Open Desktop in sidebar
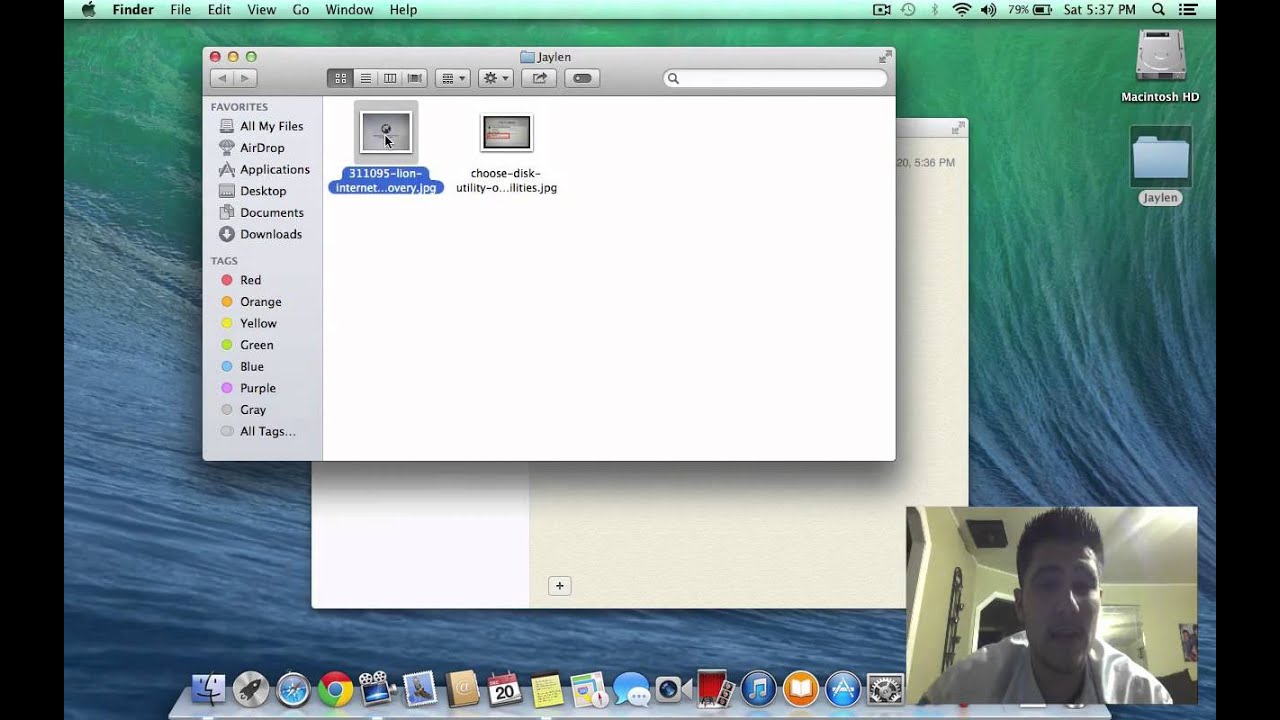1280x720 pixels. [261, 191]
